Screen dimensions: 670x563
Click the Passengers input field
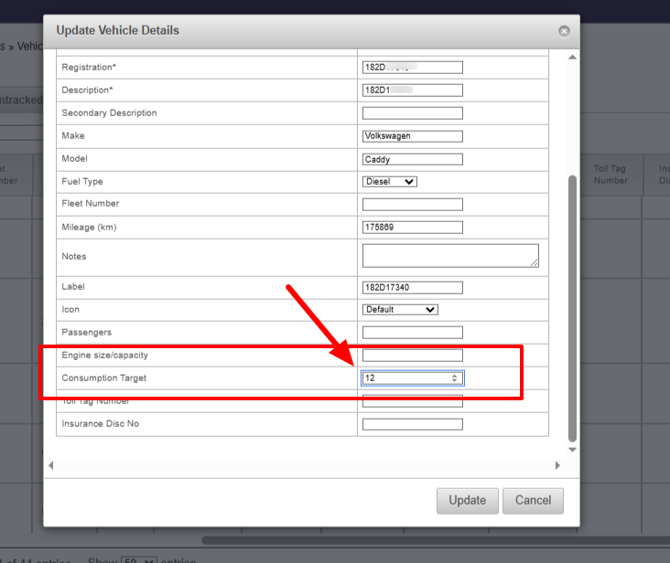tap(412, 332)
